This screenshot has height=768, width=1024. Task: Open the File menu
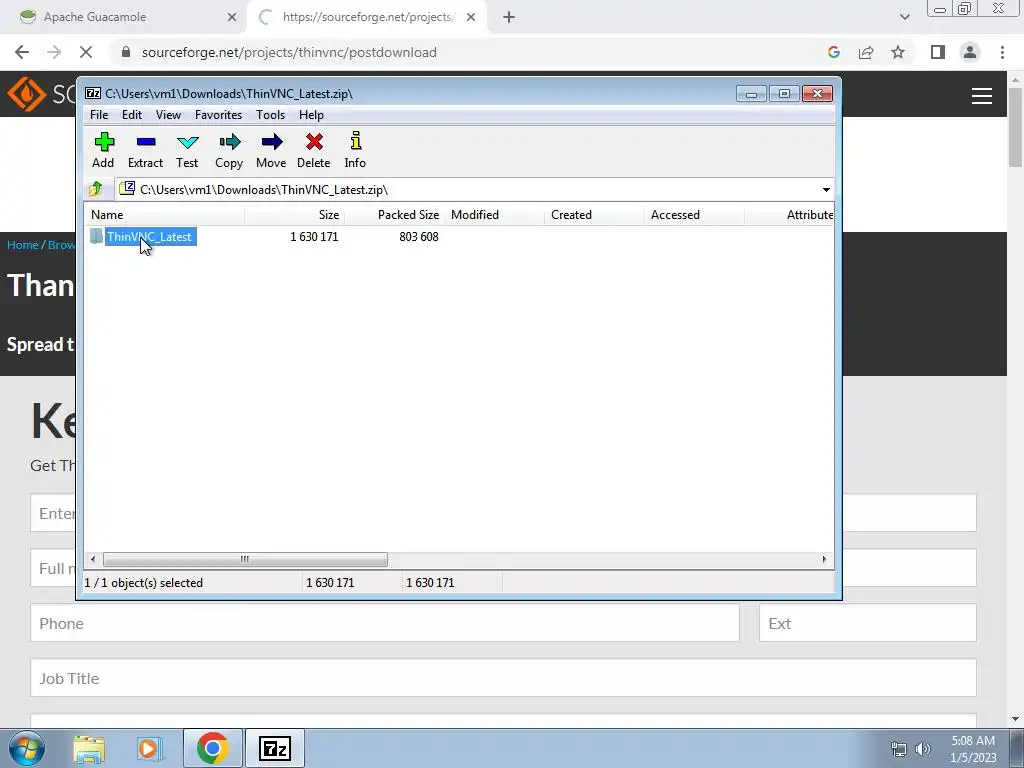pyautogui.click(x=99, y=115)
